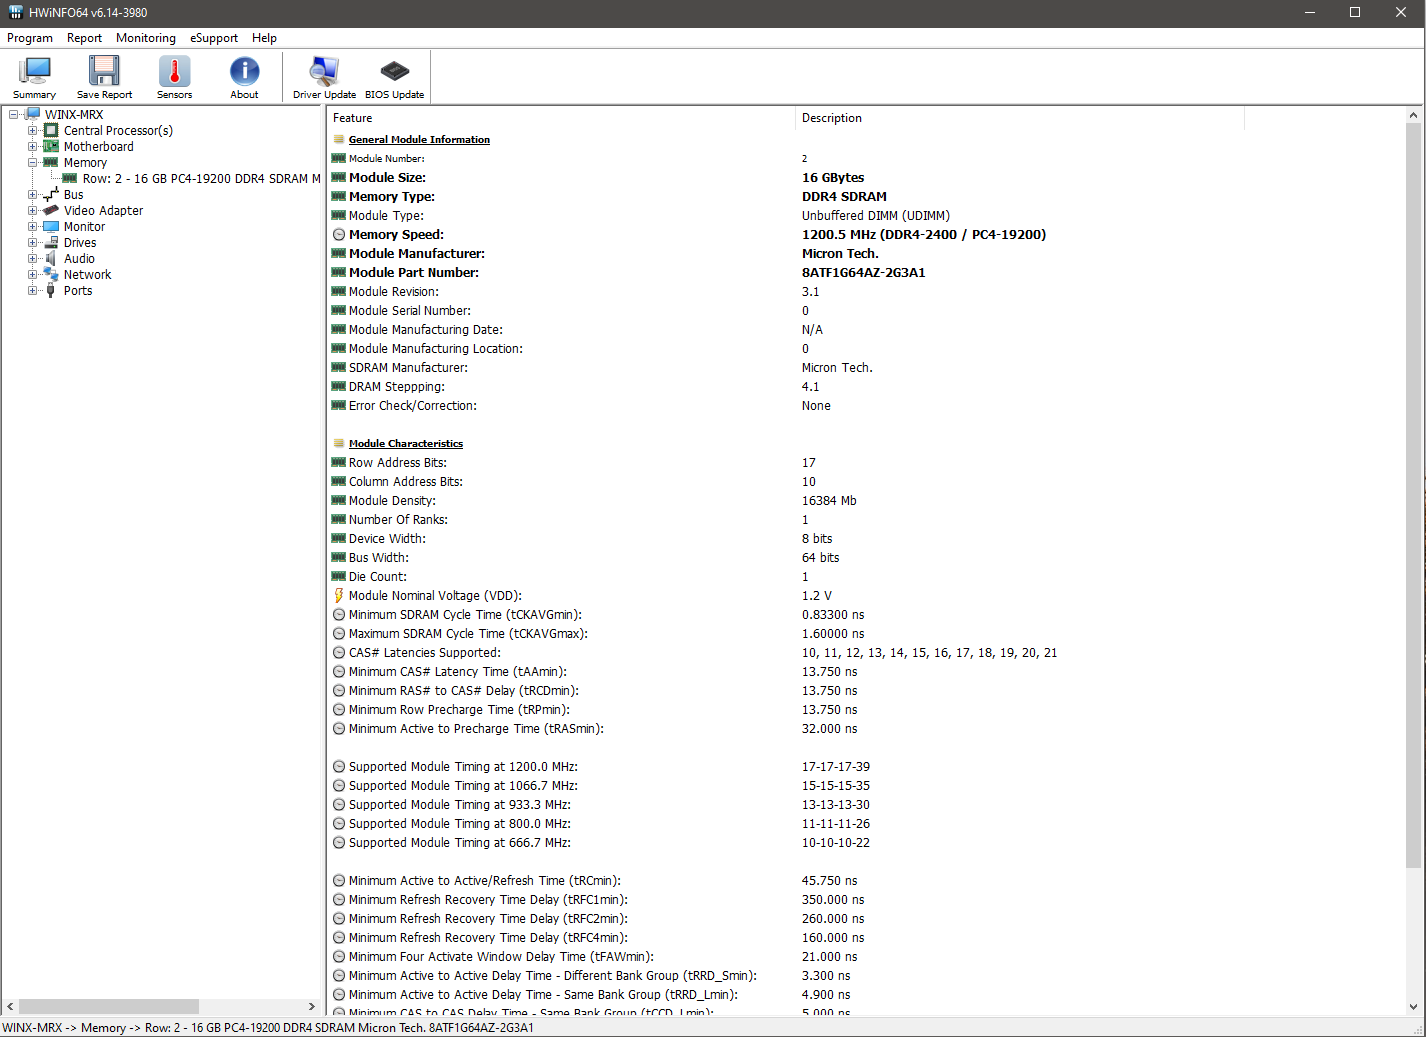Click the details panel vertical scrollbar thumb
Viewport: 1426px width, 1037px height.
[1413, 495]
